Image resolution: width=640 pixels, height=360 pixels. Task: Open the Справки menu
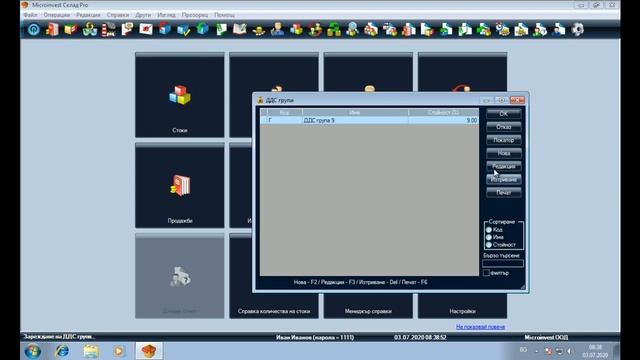pos(118,15)
